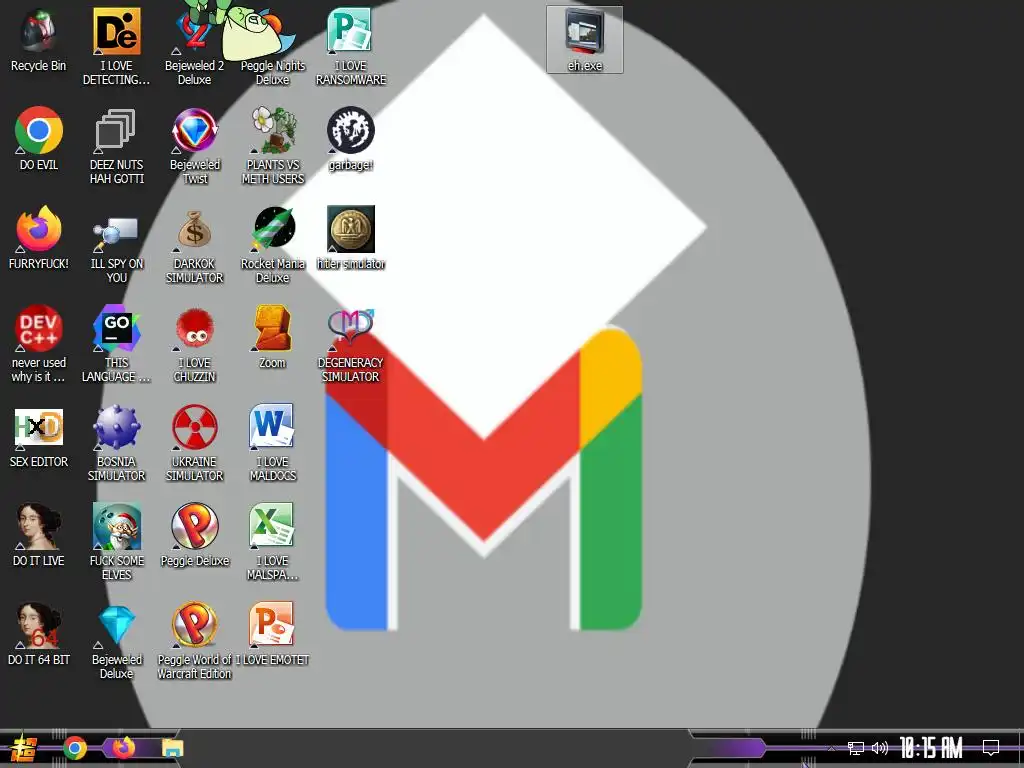
Task: Click the 'DARKOK SIMULATOR' money bag icon
Action: (194, 246)
